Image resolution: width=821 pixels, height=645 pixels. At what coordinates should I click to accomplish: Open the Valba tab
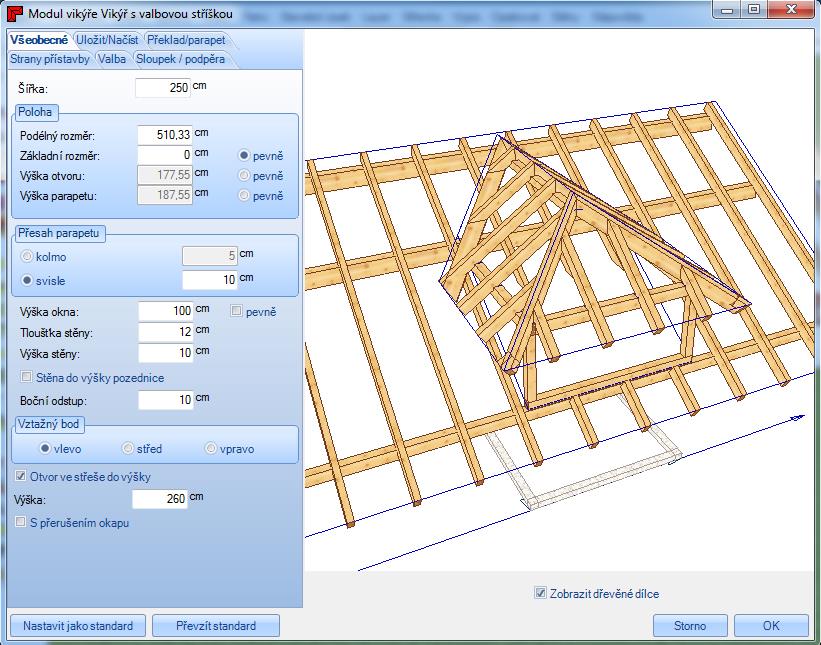(x=112, y=59)
